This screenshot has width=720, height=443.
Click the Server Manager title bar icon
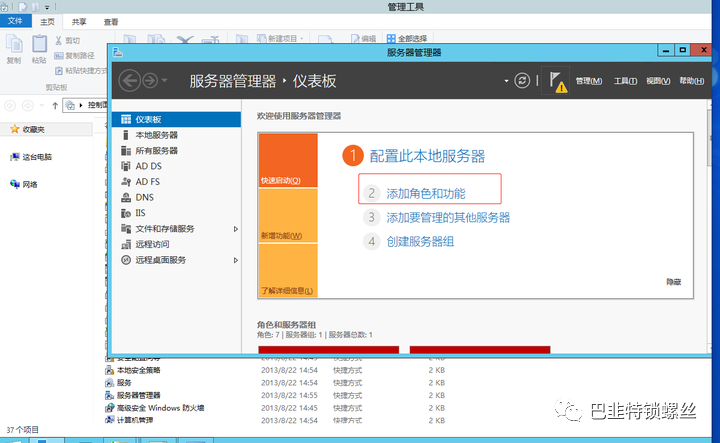[118, 52]
